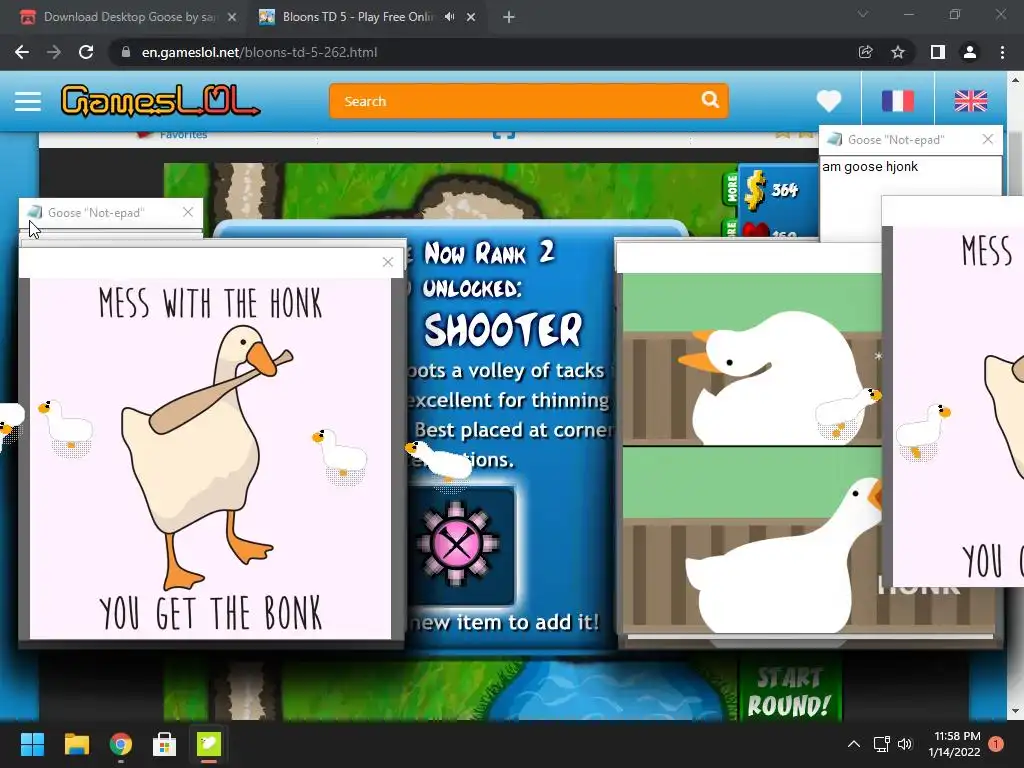Click the page vertical scrollbar
1024x768 pixels.
(x=1015, y=396)
